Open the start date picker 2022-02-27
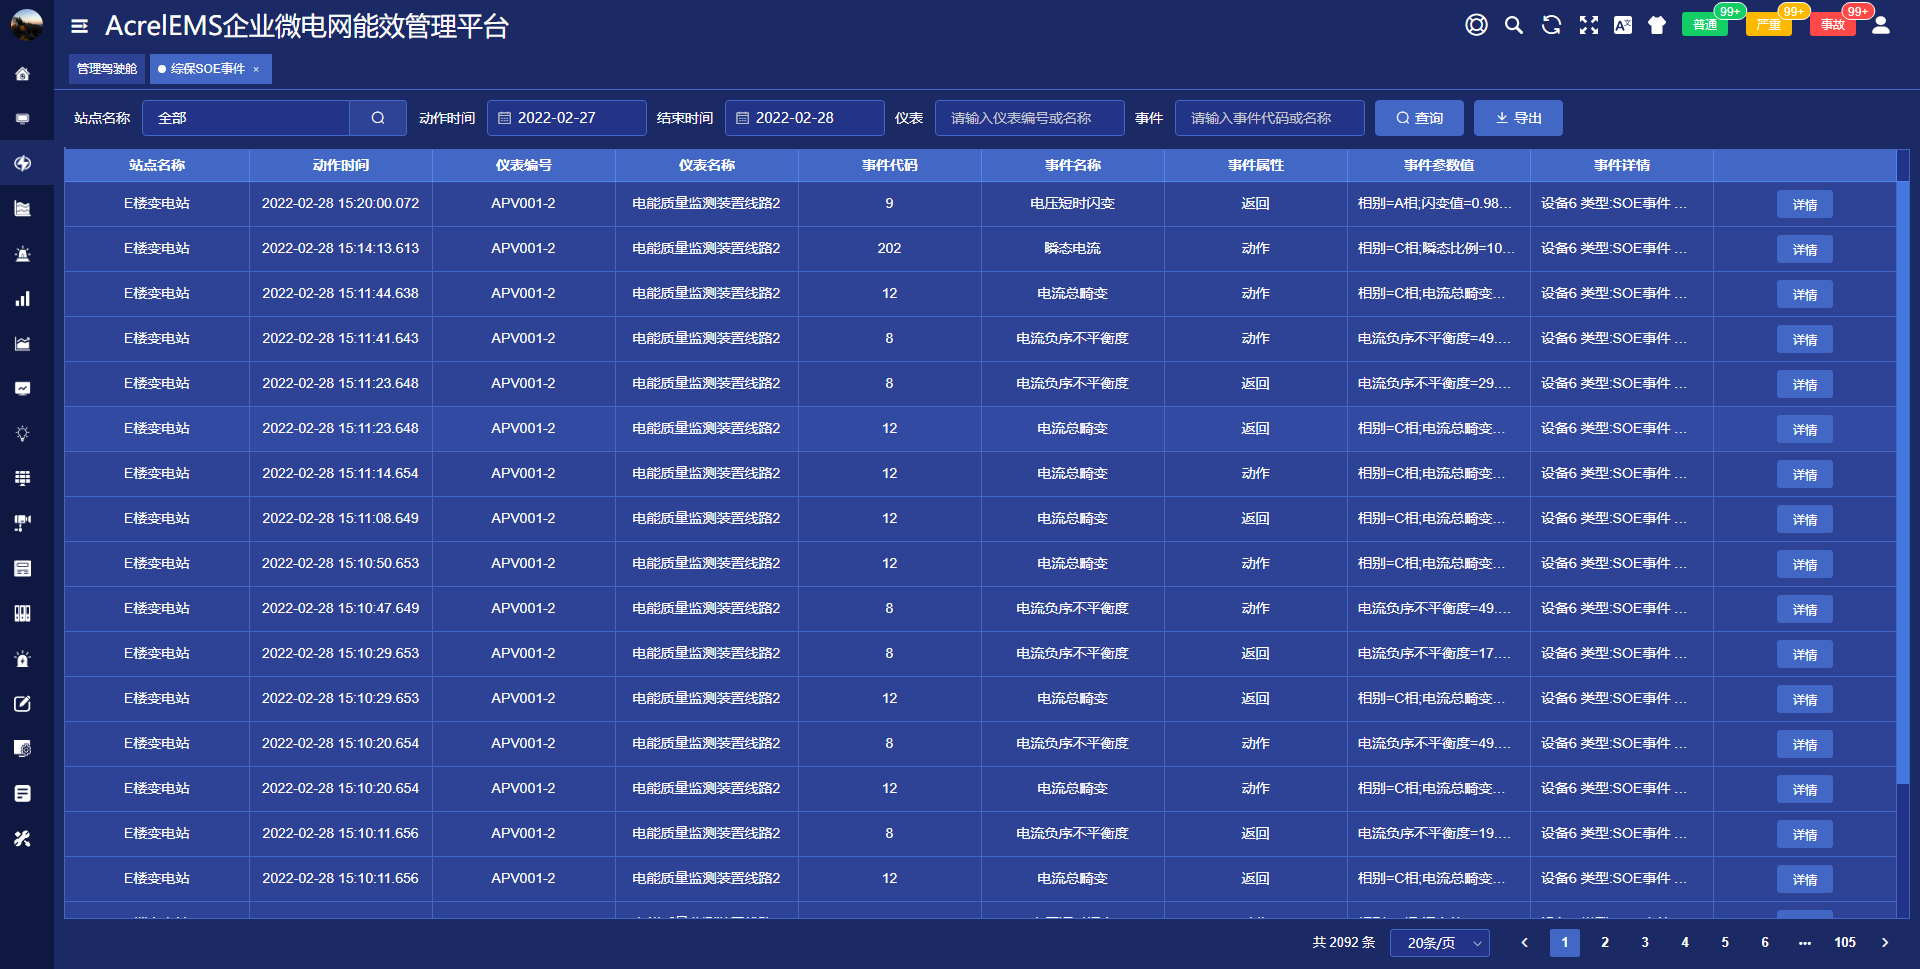 [566, 118]
